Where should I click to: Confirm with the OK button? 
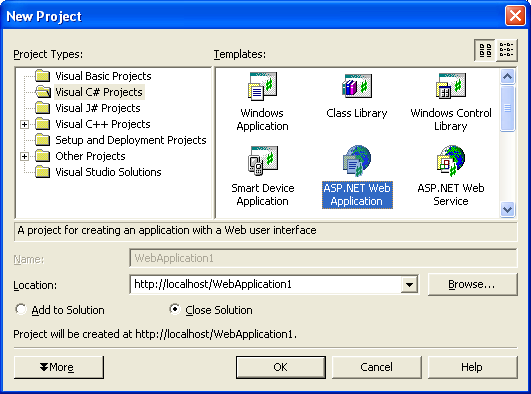281,367
